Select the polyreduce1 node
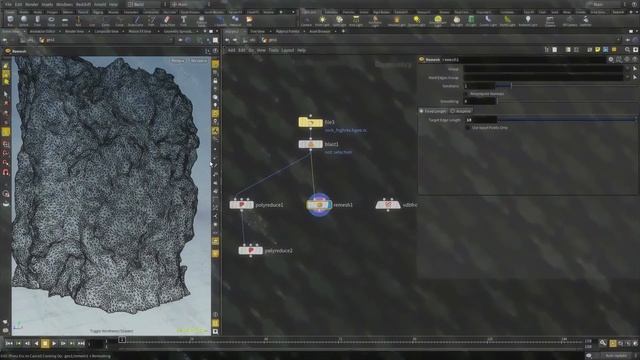Viewport: 640px width, 360px height. [241, 204]
